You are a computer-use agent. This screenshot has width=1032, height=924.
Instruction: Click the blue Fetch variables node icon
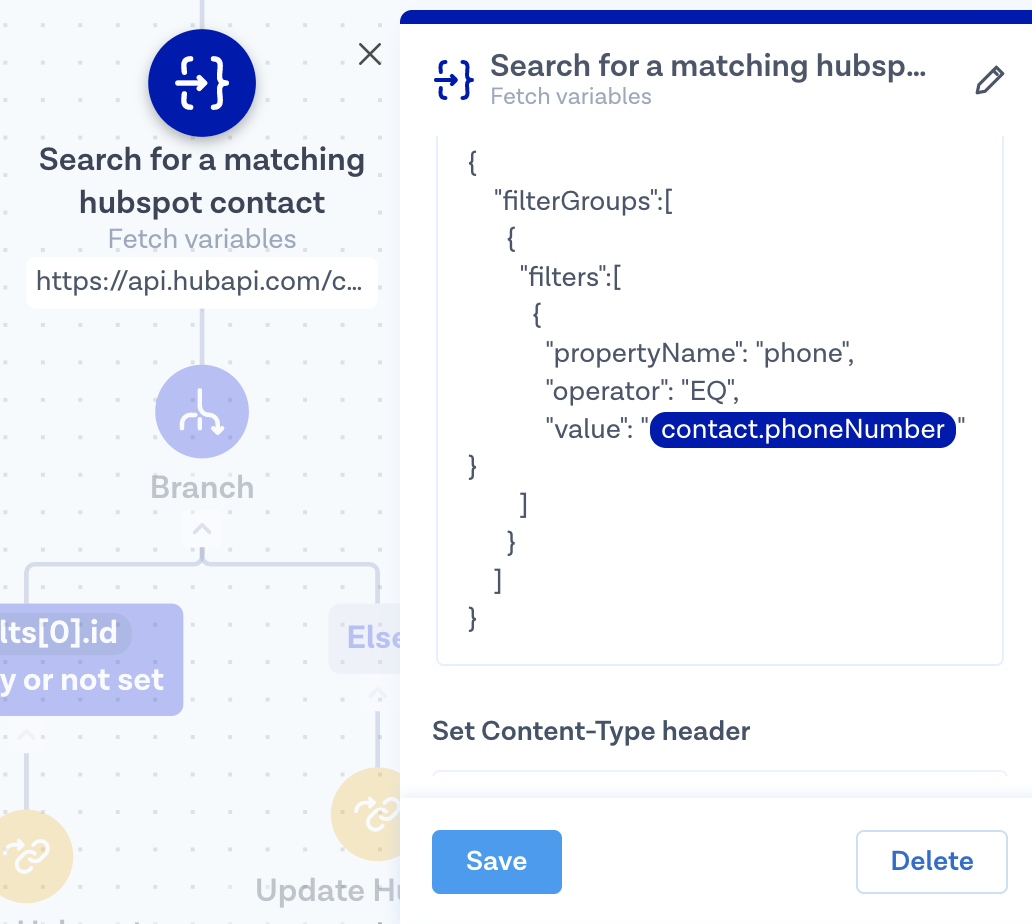(202, 83)
